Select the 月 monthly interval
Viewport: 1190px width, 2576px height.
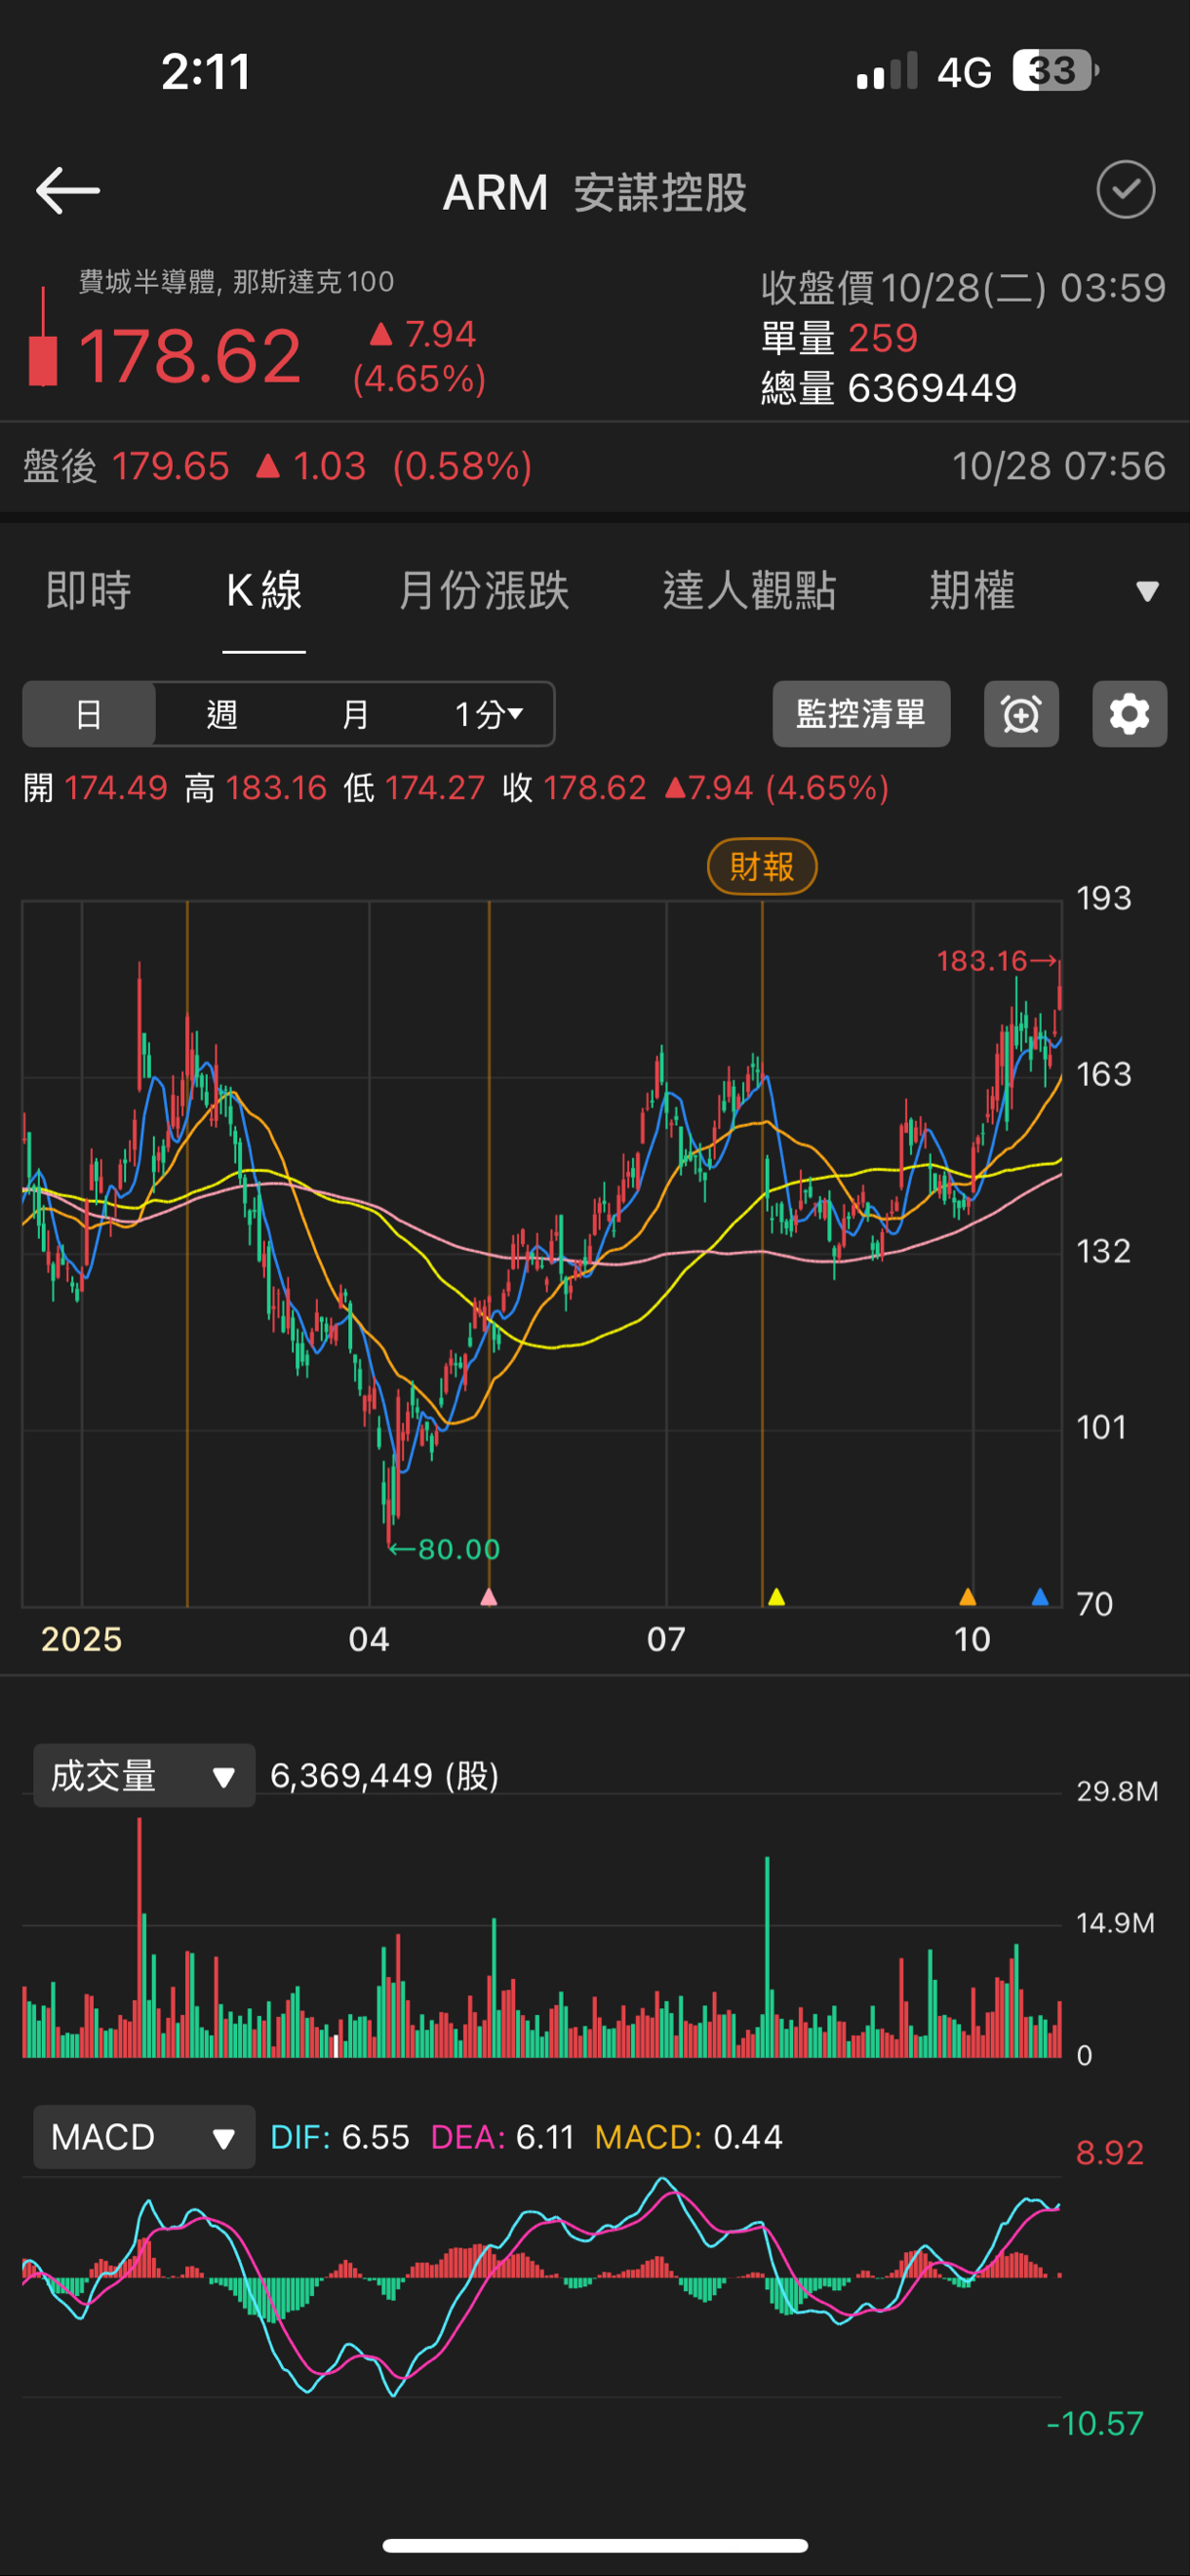click(x=355, y=714)
